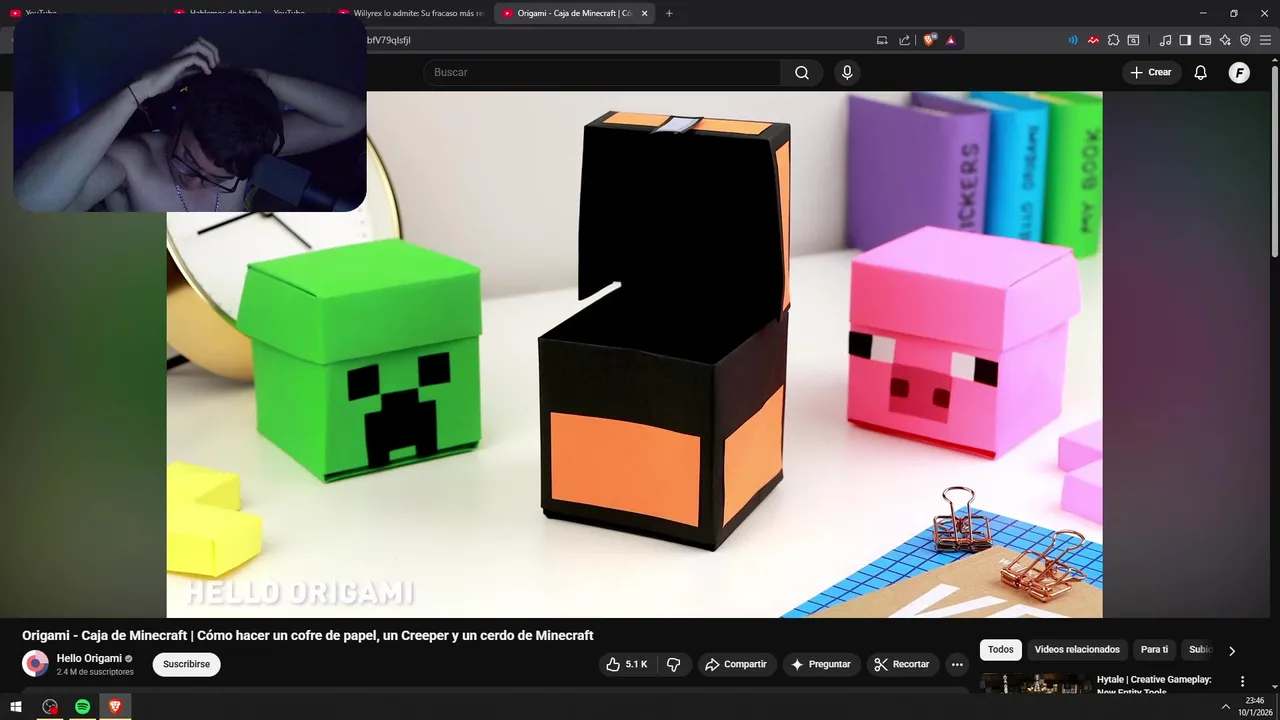1280x720 pixels.
Task: Click the Brave browser taskbar icon
Action: pos(115,707)
